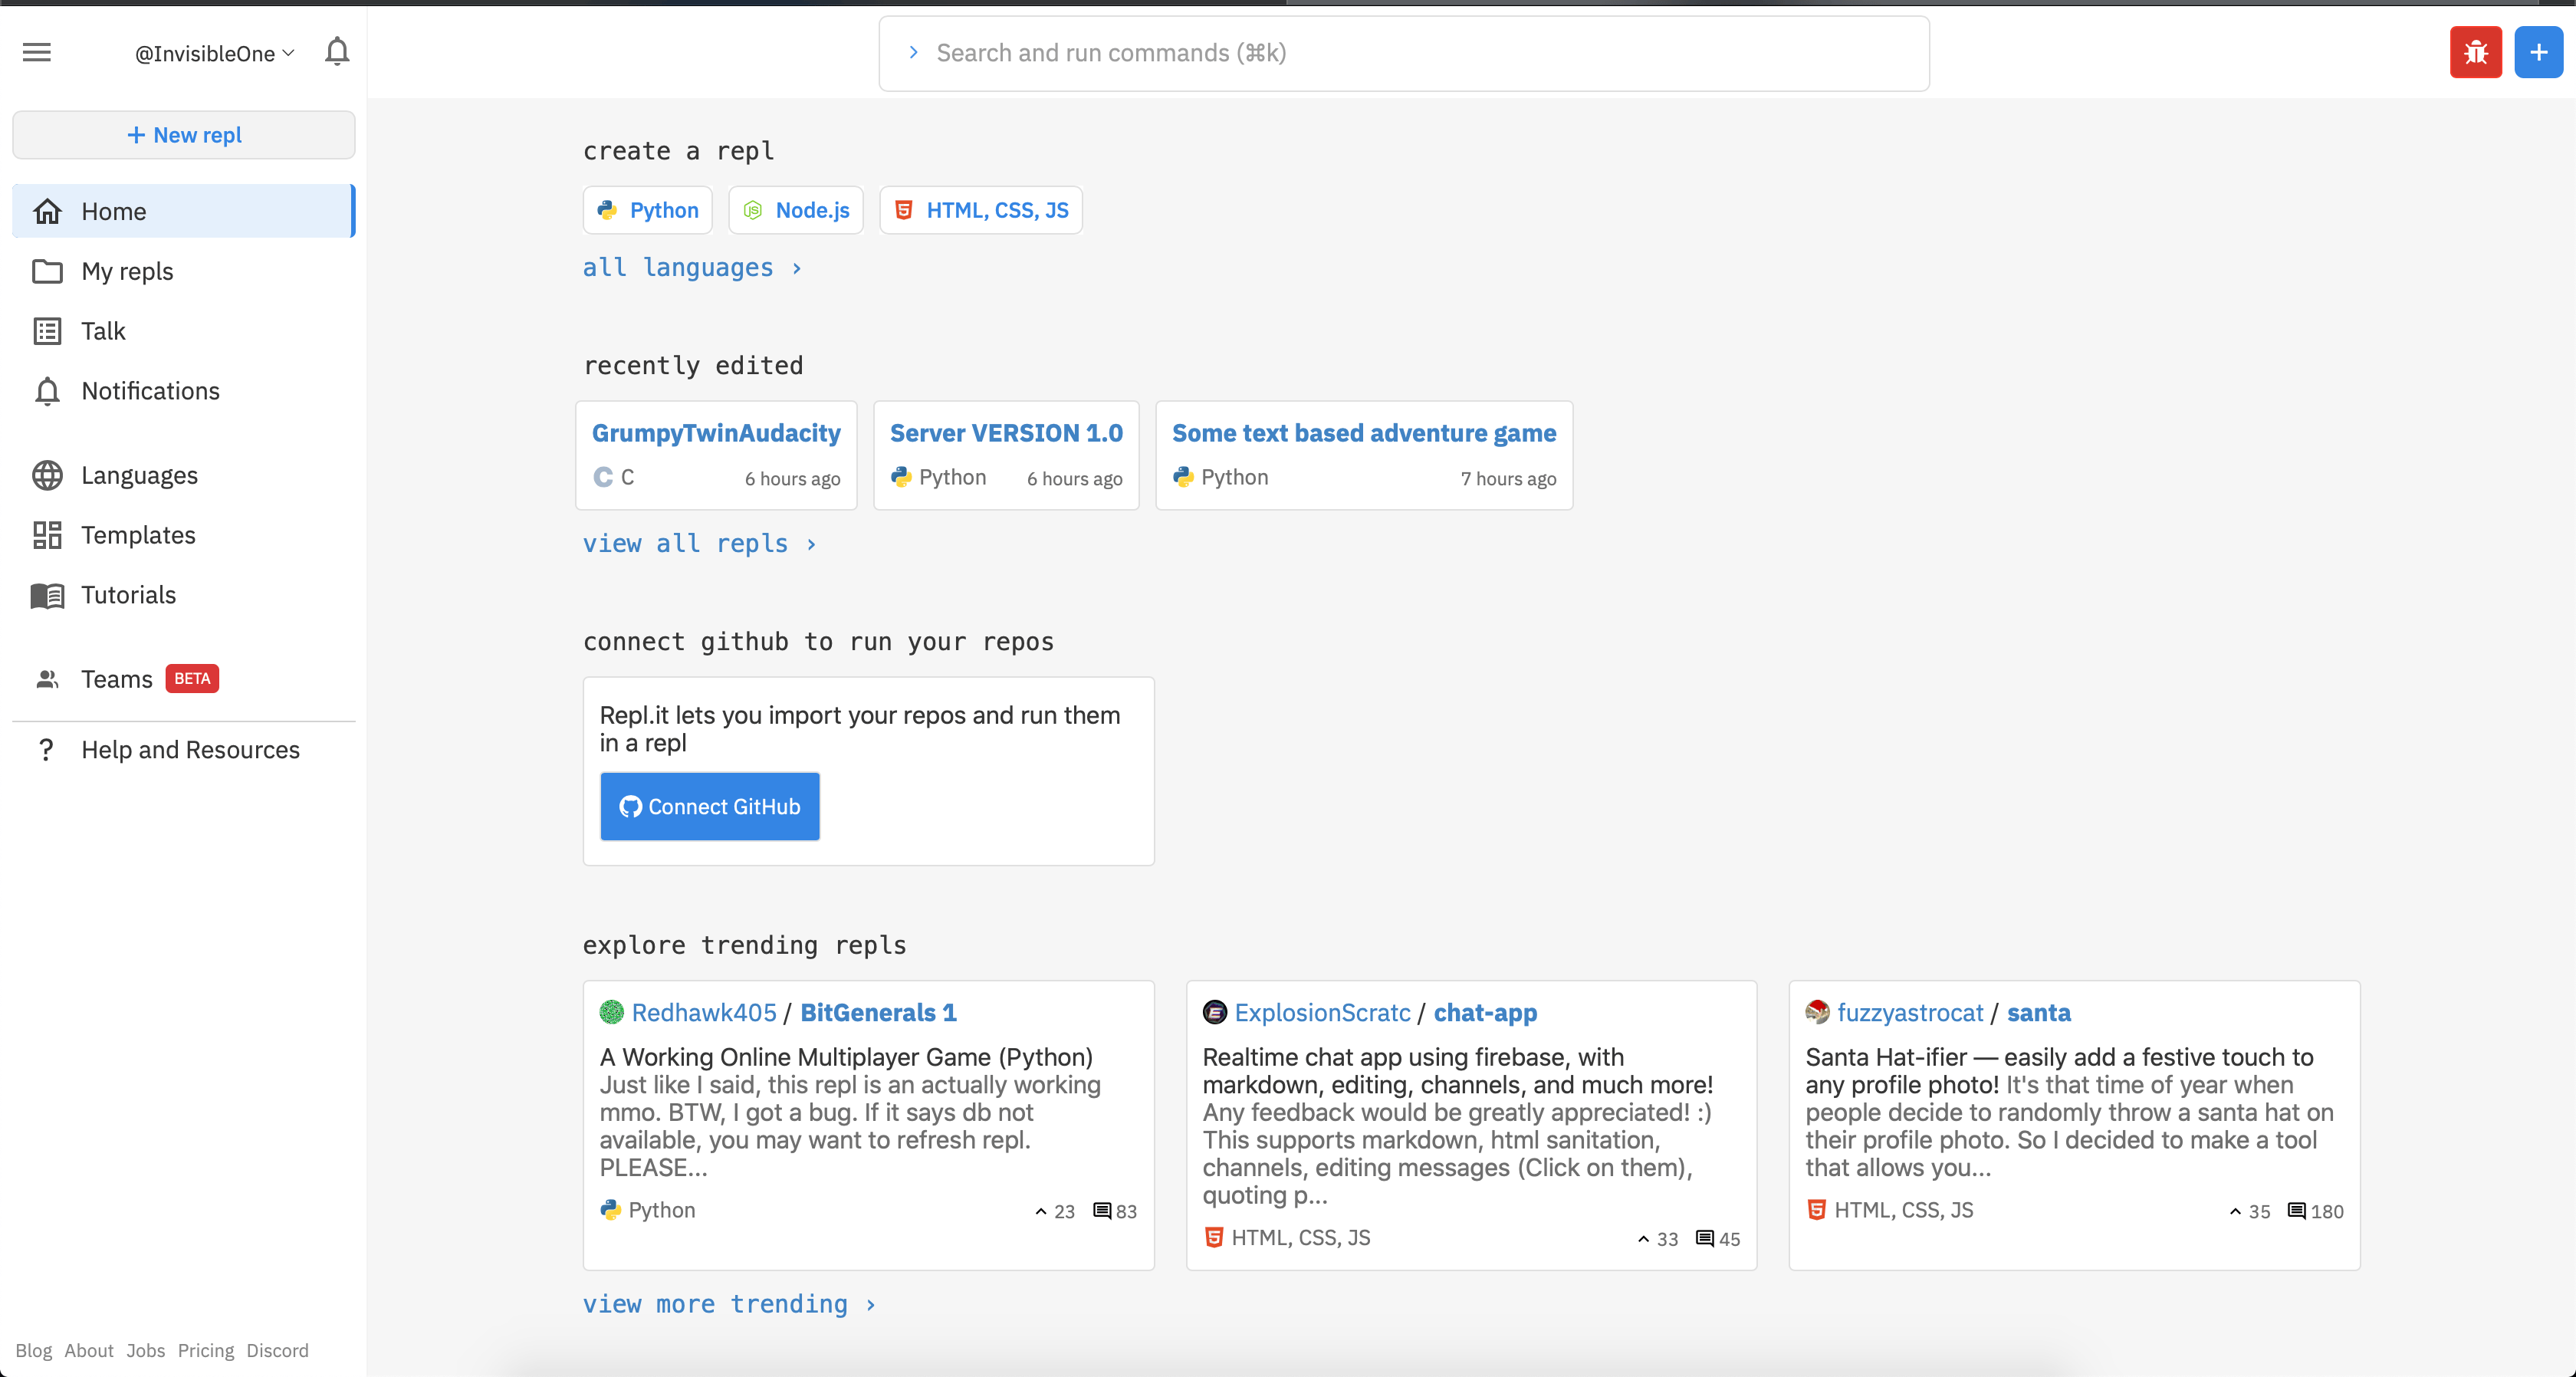Open the all languages link
Screen dimensions: 2576x1377
tap(692, 268)
